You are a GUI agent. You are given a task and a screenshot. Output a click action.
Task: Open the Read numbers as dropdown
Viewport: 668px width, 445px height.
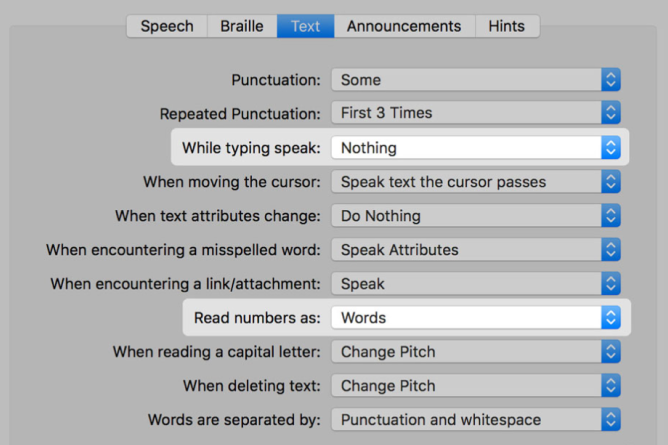coord(476,318)
